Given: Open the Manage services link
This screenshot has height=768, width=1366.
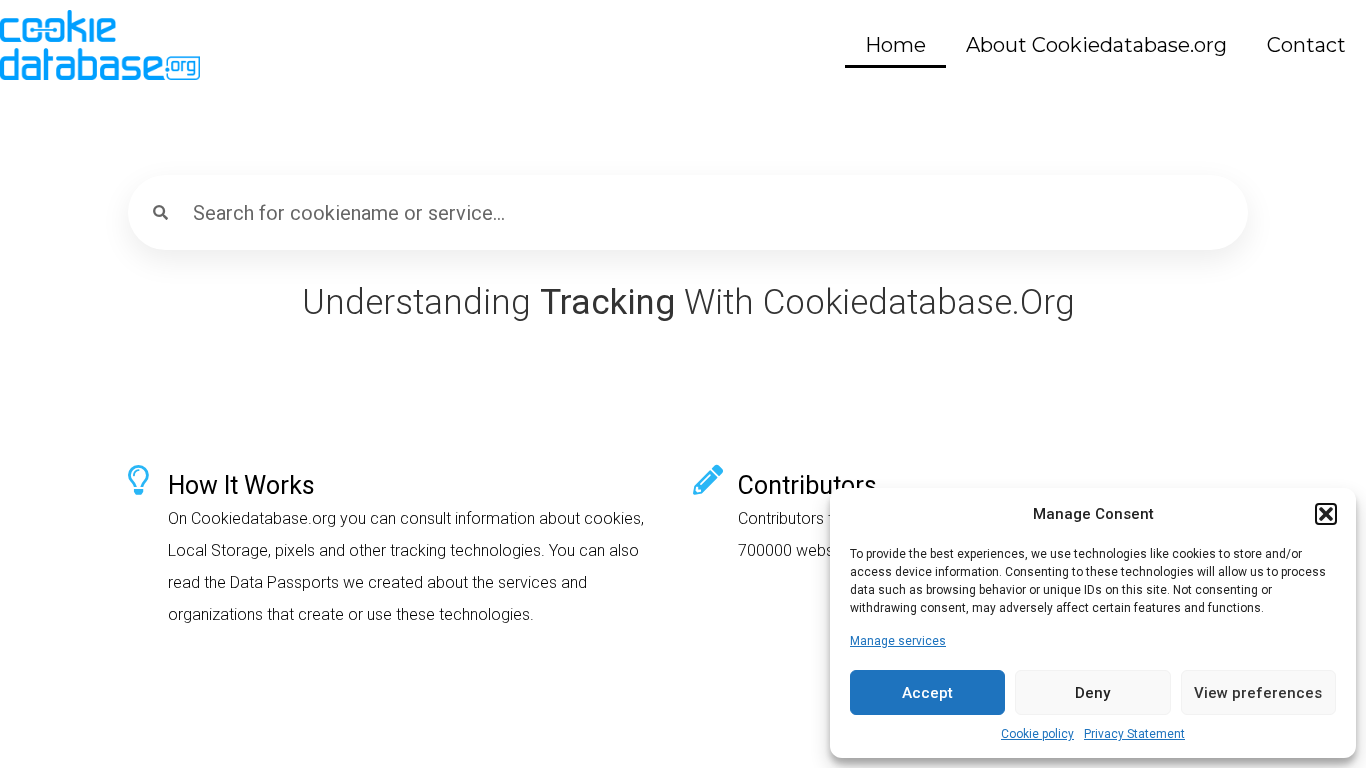Looking at the screenshot, I should point(898,641).
